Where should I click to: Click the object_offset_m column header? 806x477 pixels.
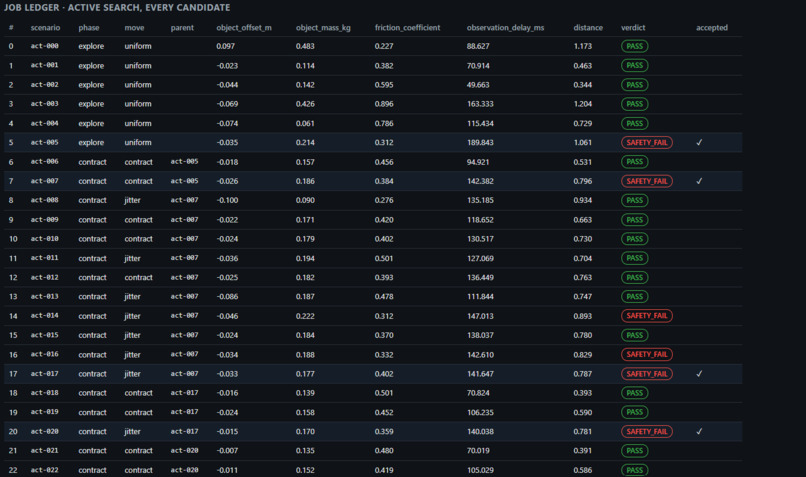click(244, 28)
